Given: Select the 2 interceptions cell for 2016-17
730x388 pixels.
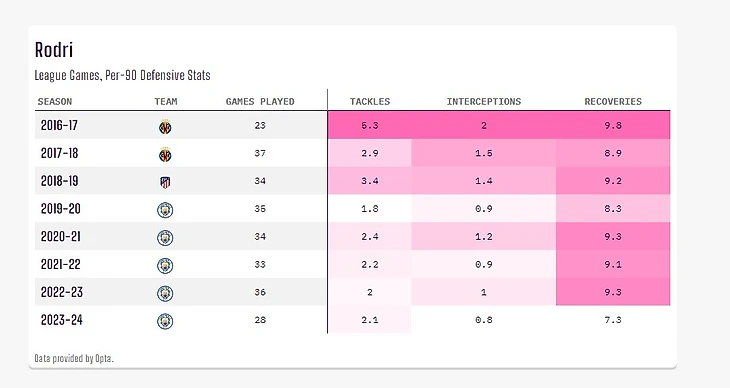Looking at the screenshot, I should pos(484,125).
